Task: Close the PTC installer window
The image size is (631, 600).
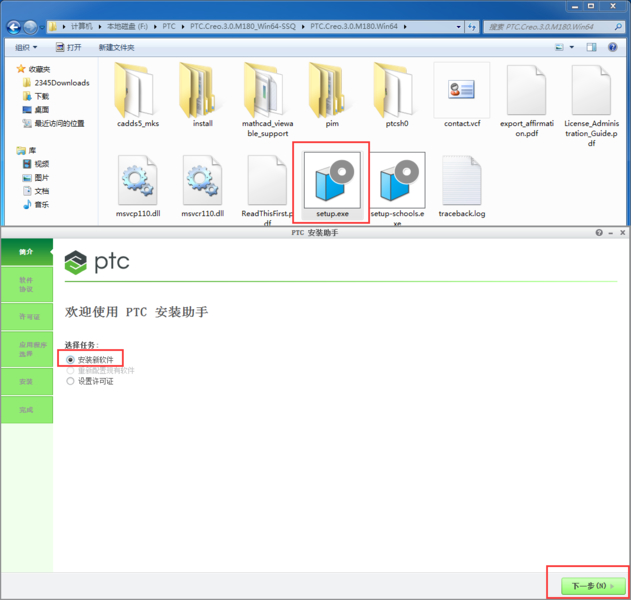Action: (623, 233)
